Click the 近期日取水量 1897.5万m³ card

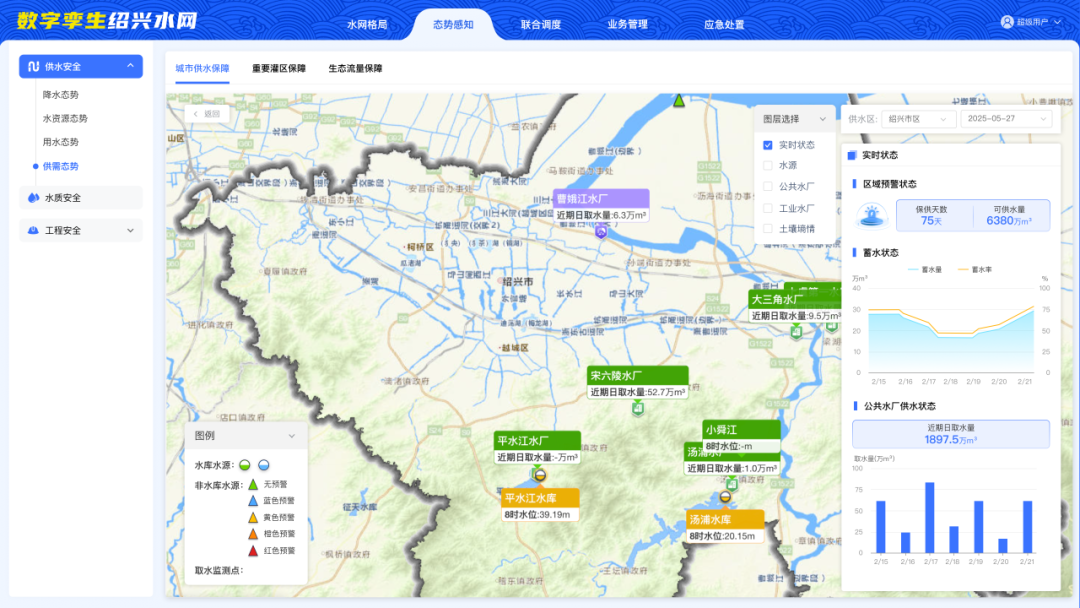coord(951,434)
